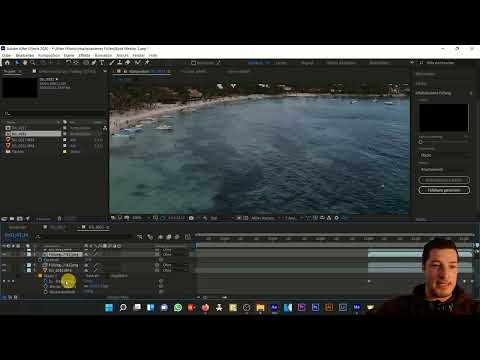480x360 pixels.
Task: Select the Clone Stamp tool
Action: 119,62
